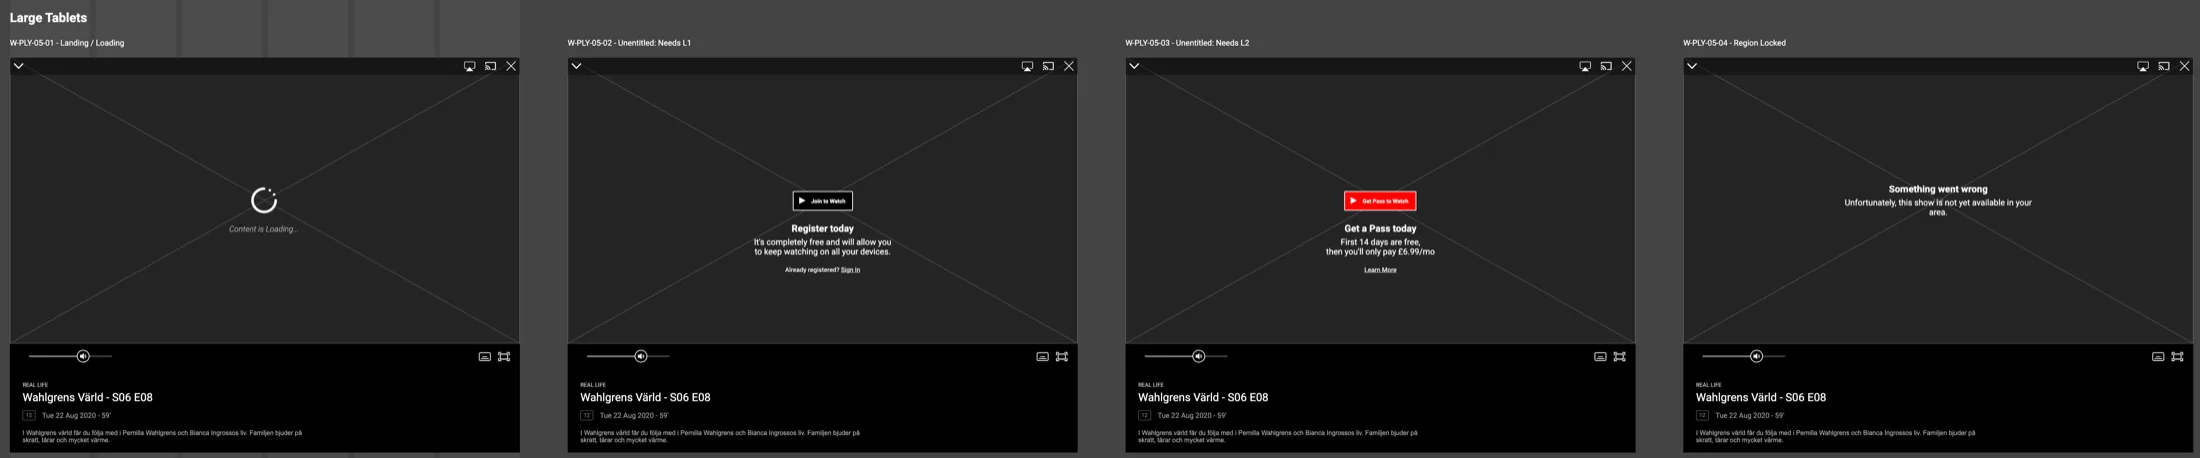This screenshot has width=2200, height=458.
Task: Start Chromecast in the Needs L2 player
Action: [x=1606, y=66]
